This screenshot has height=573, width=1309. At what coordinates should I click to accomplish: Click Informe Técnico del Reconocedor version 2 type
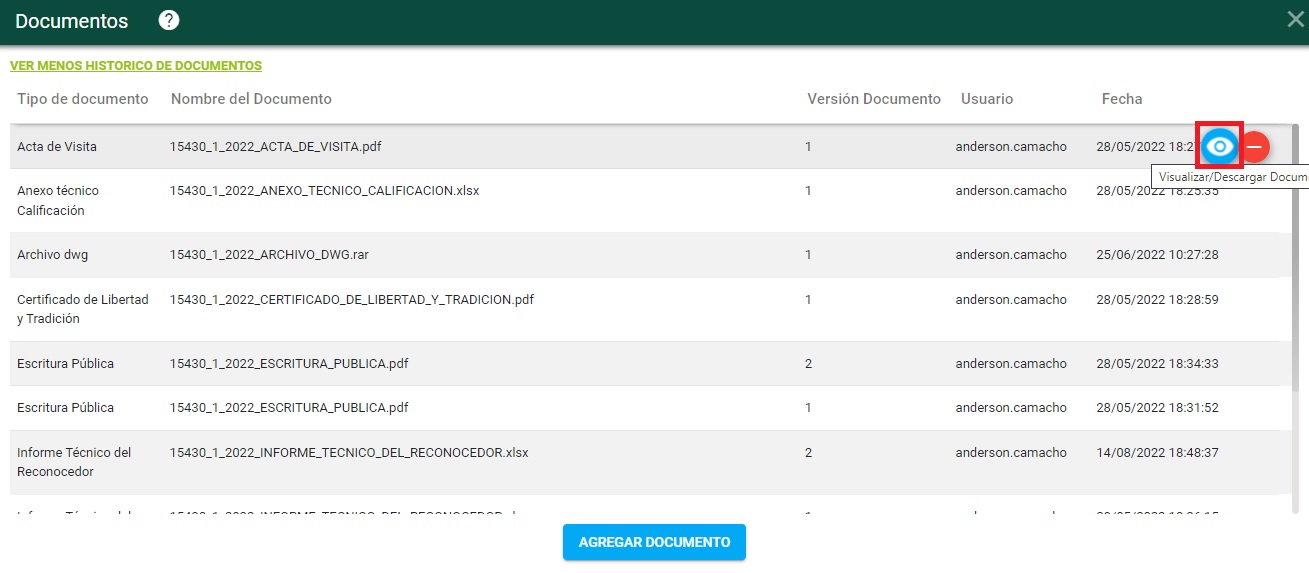[x=74, y=462]
